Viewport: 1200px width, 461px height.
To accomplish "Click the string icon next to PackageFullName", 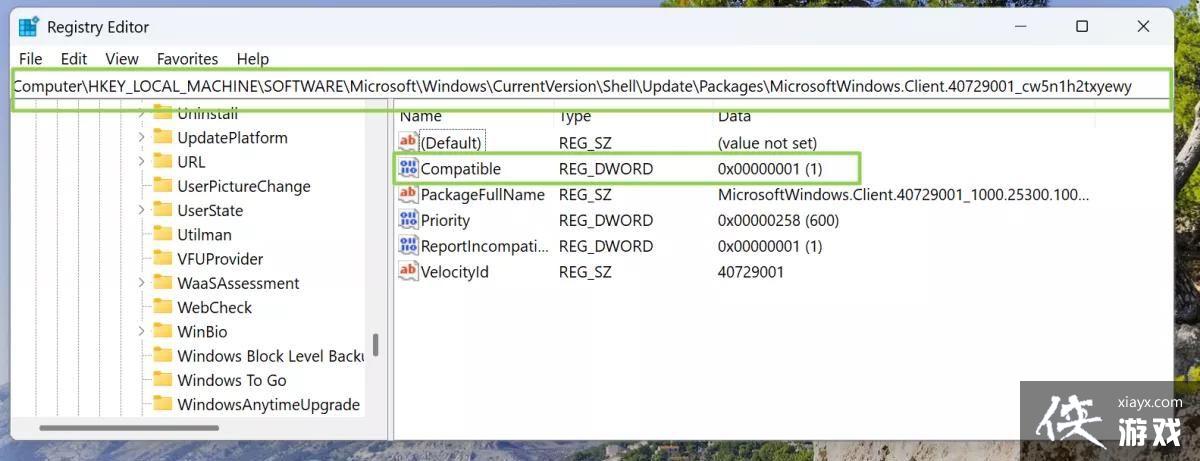I will point(408,194).
